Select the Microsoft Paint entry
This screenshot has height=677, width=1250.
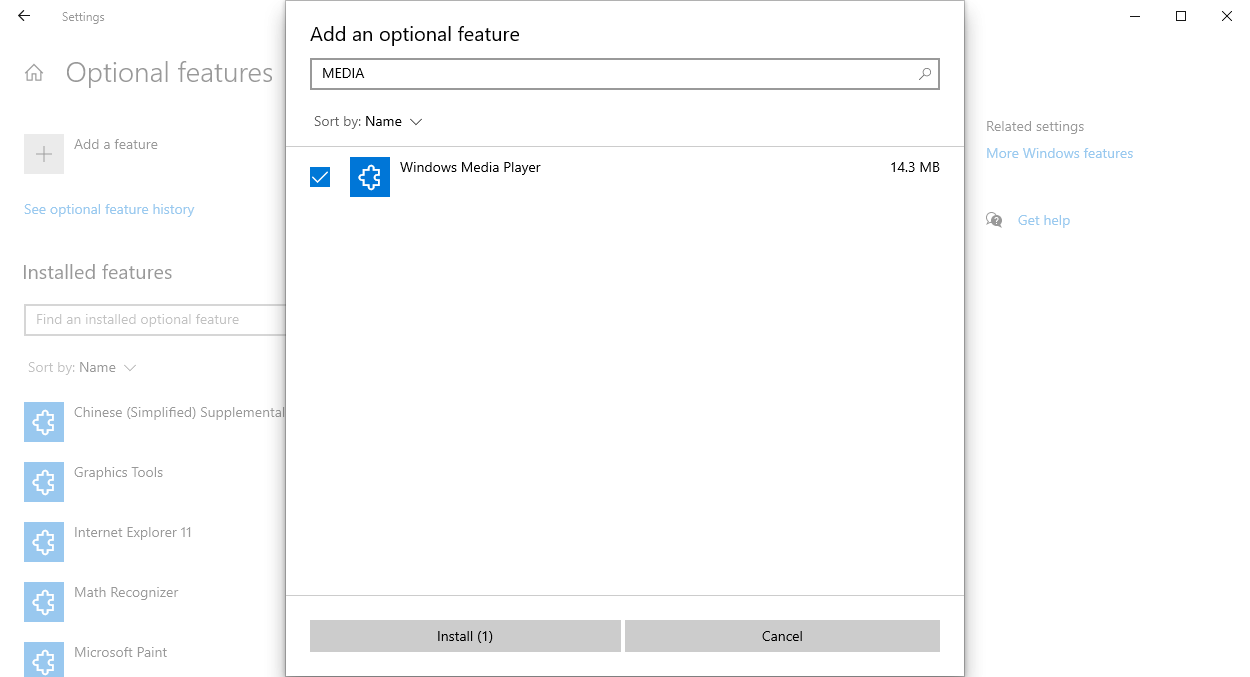pyautogui.click(x=121, y=653)
